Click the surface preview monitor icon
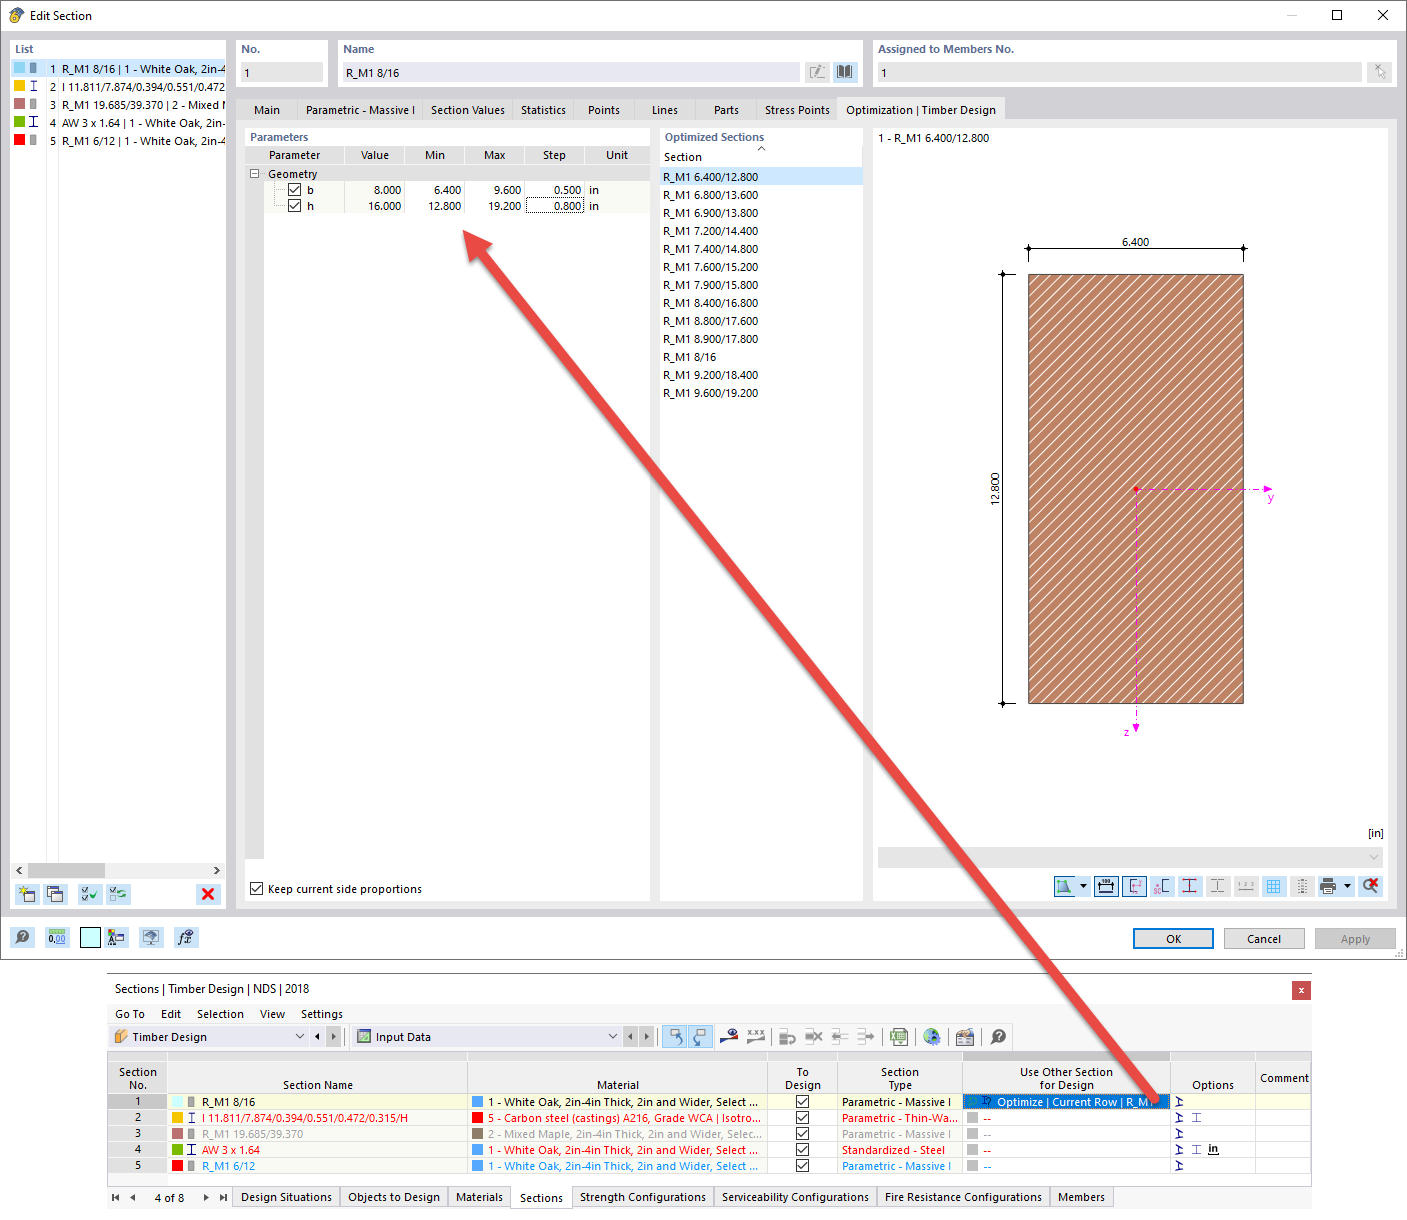 pyautogui.click(x=151, y=937)
